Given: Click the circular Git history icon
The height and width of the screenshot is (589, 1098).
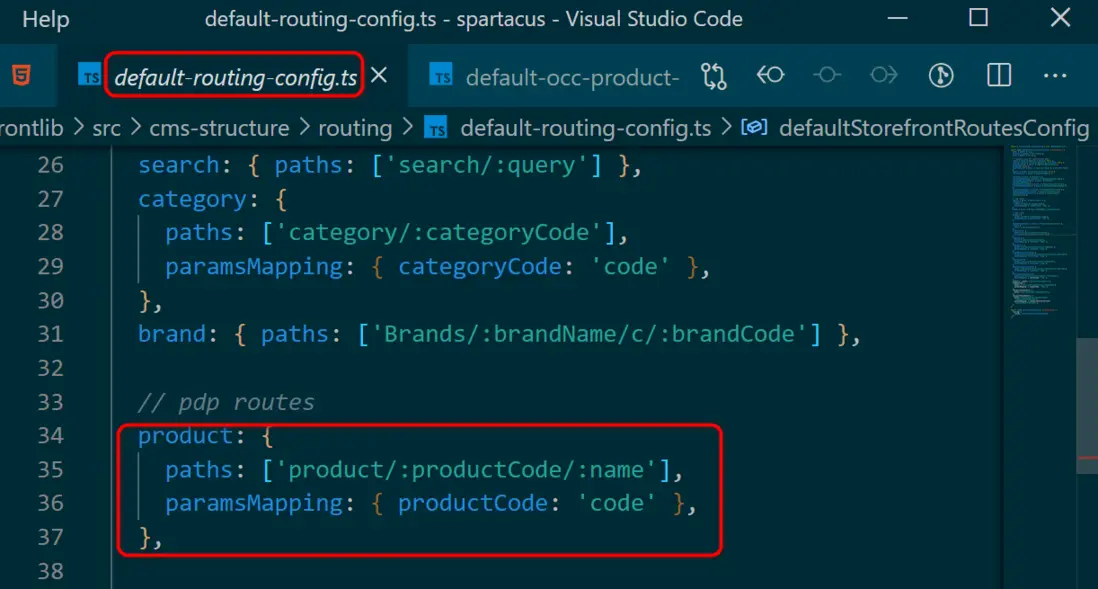Looking at the screenshot, I should (941, 75).
